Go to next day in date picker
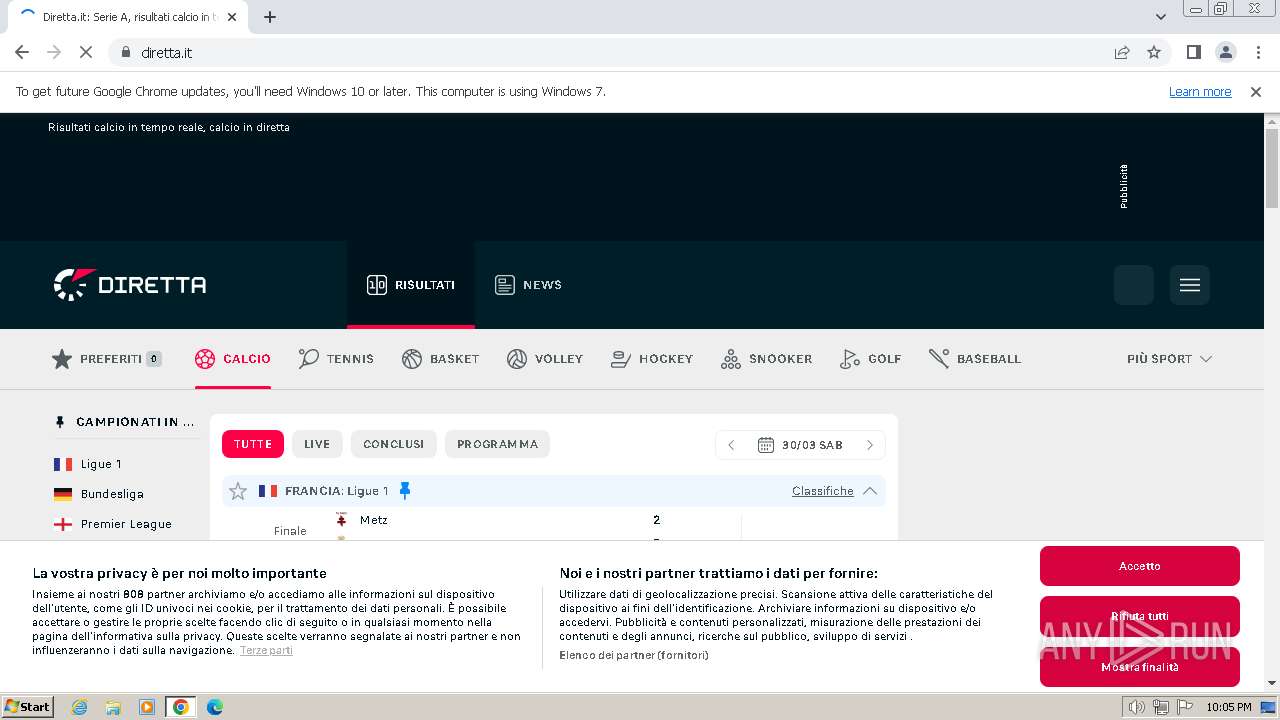 pos(870,445)
